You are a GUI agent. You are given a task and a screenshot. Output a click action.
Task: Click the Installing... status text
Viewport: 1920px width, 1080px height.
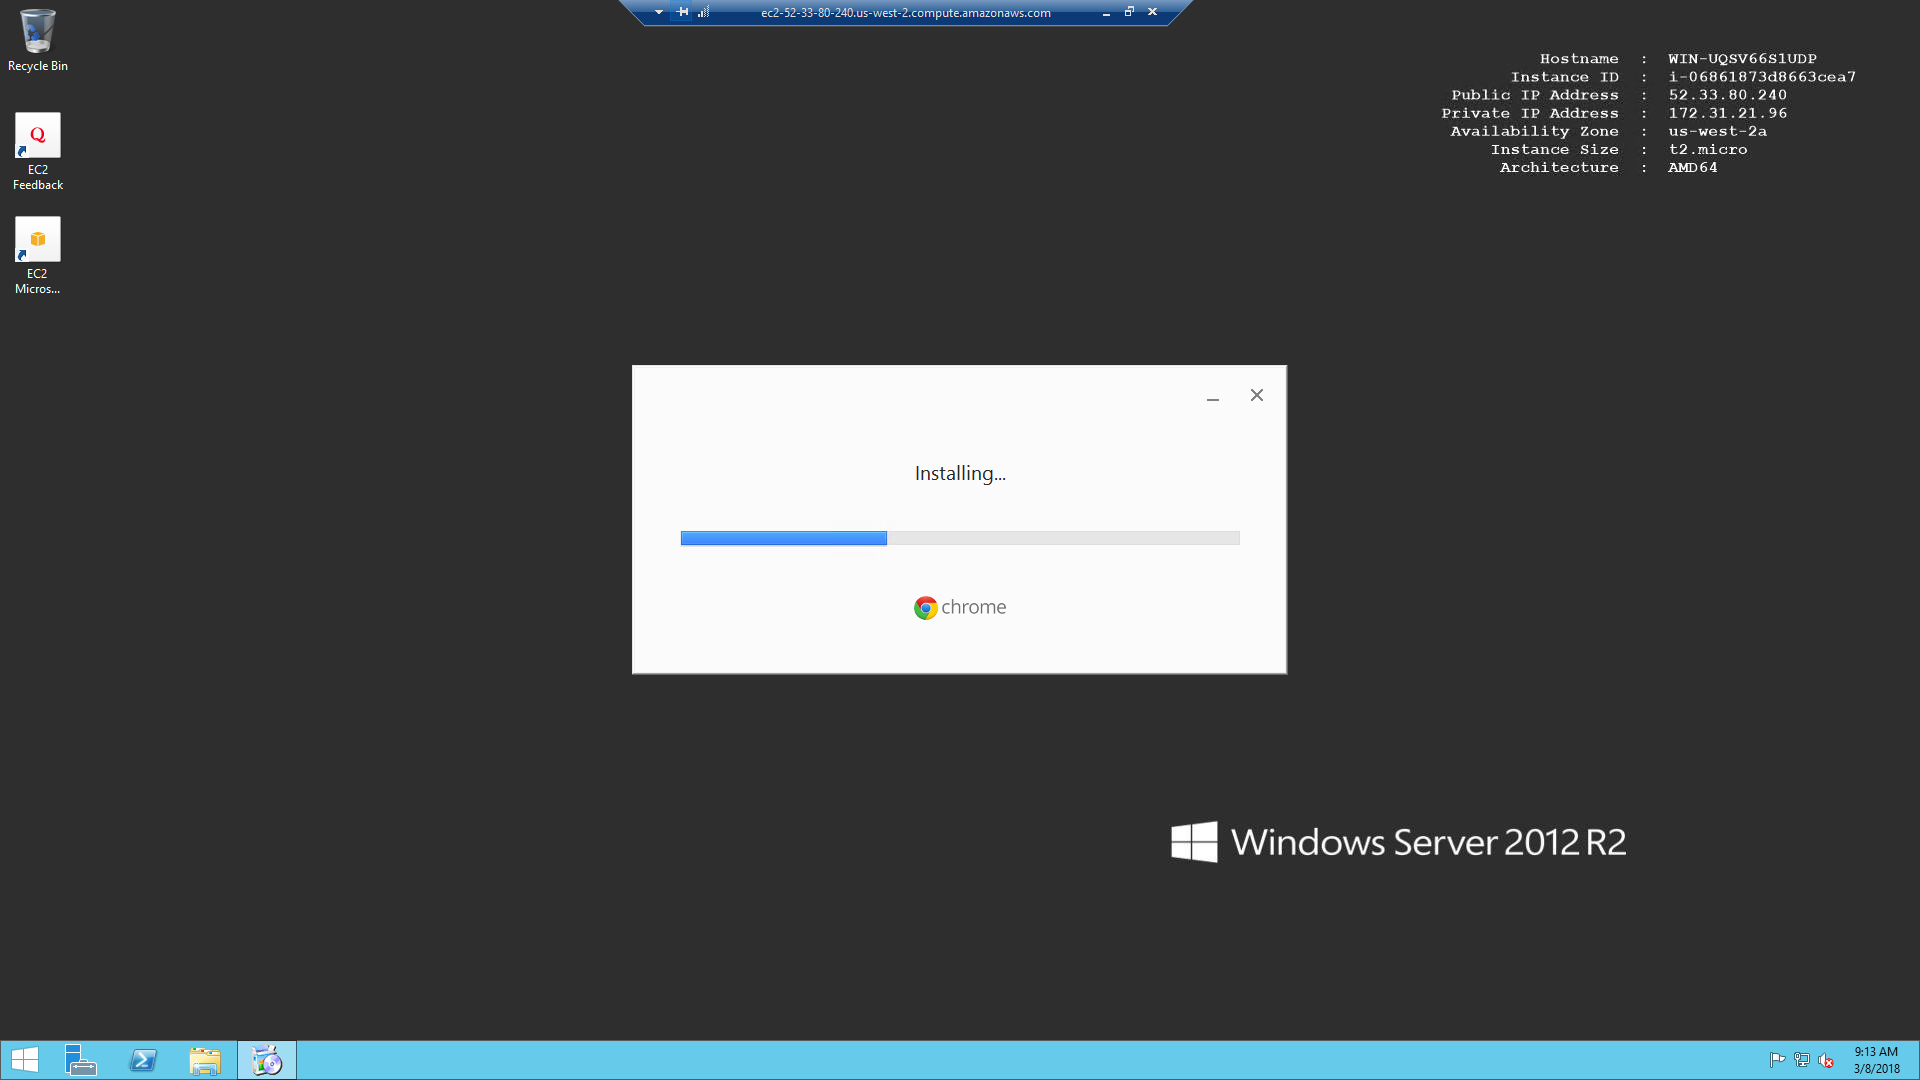pyautogui.click(x=960, y=473)
